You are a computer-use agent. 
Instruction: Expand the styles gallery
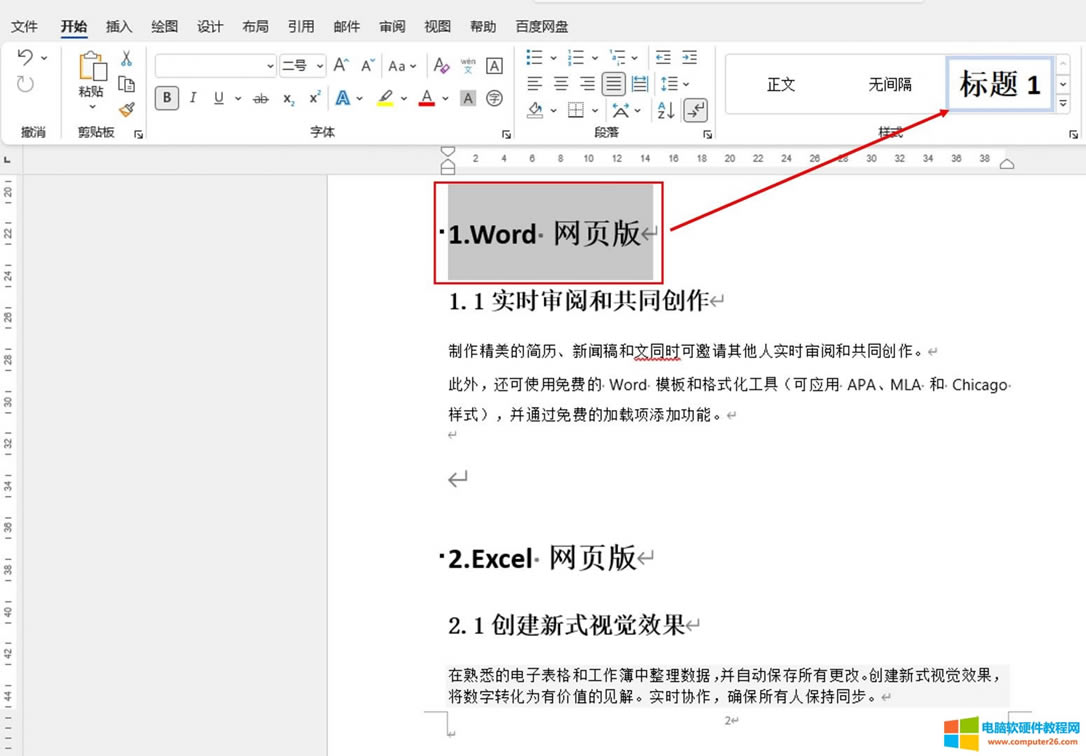pyautogui.click(x=1063, y=104)
